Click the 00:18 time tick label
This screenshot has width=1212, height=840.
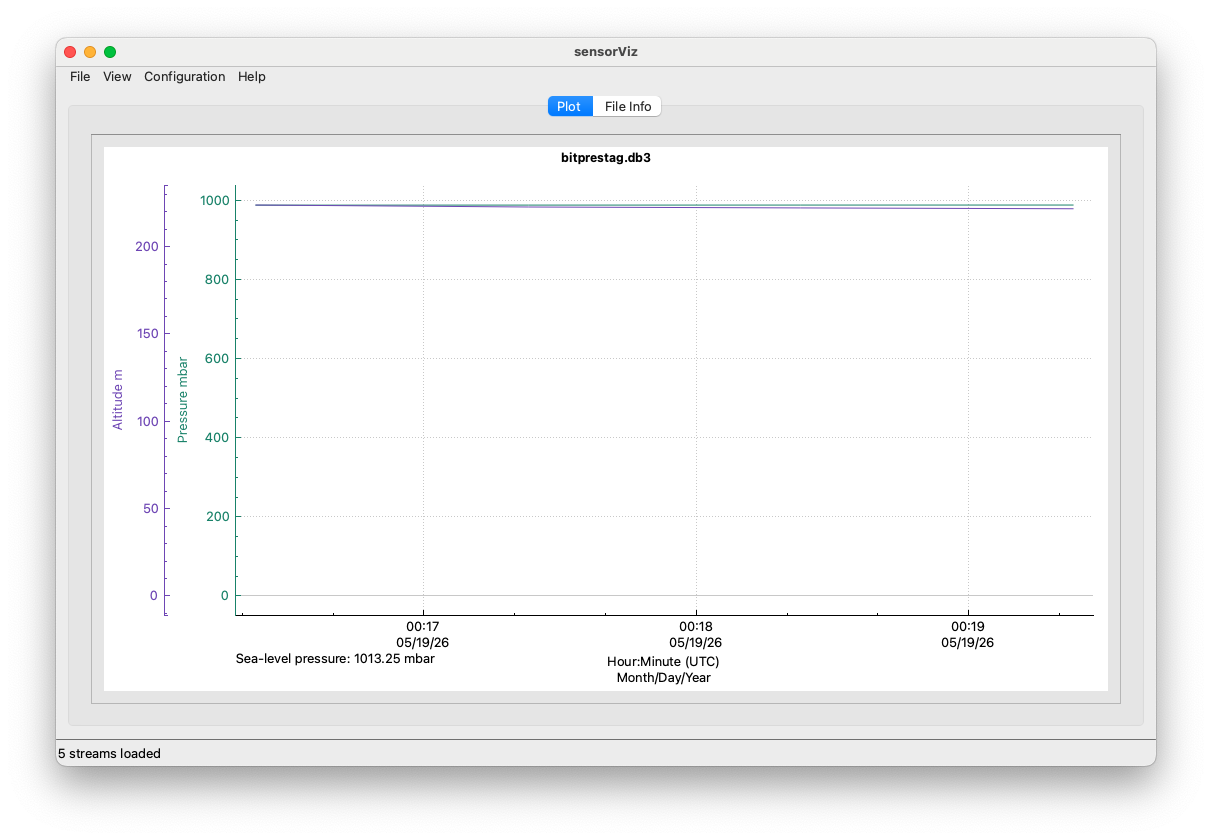696,628
